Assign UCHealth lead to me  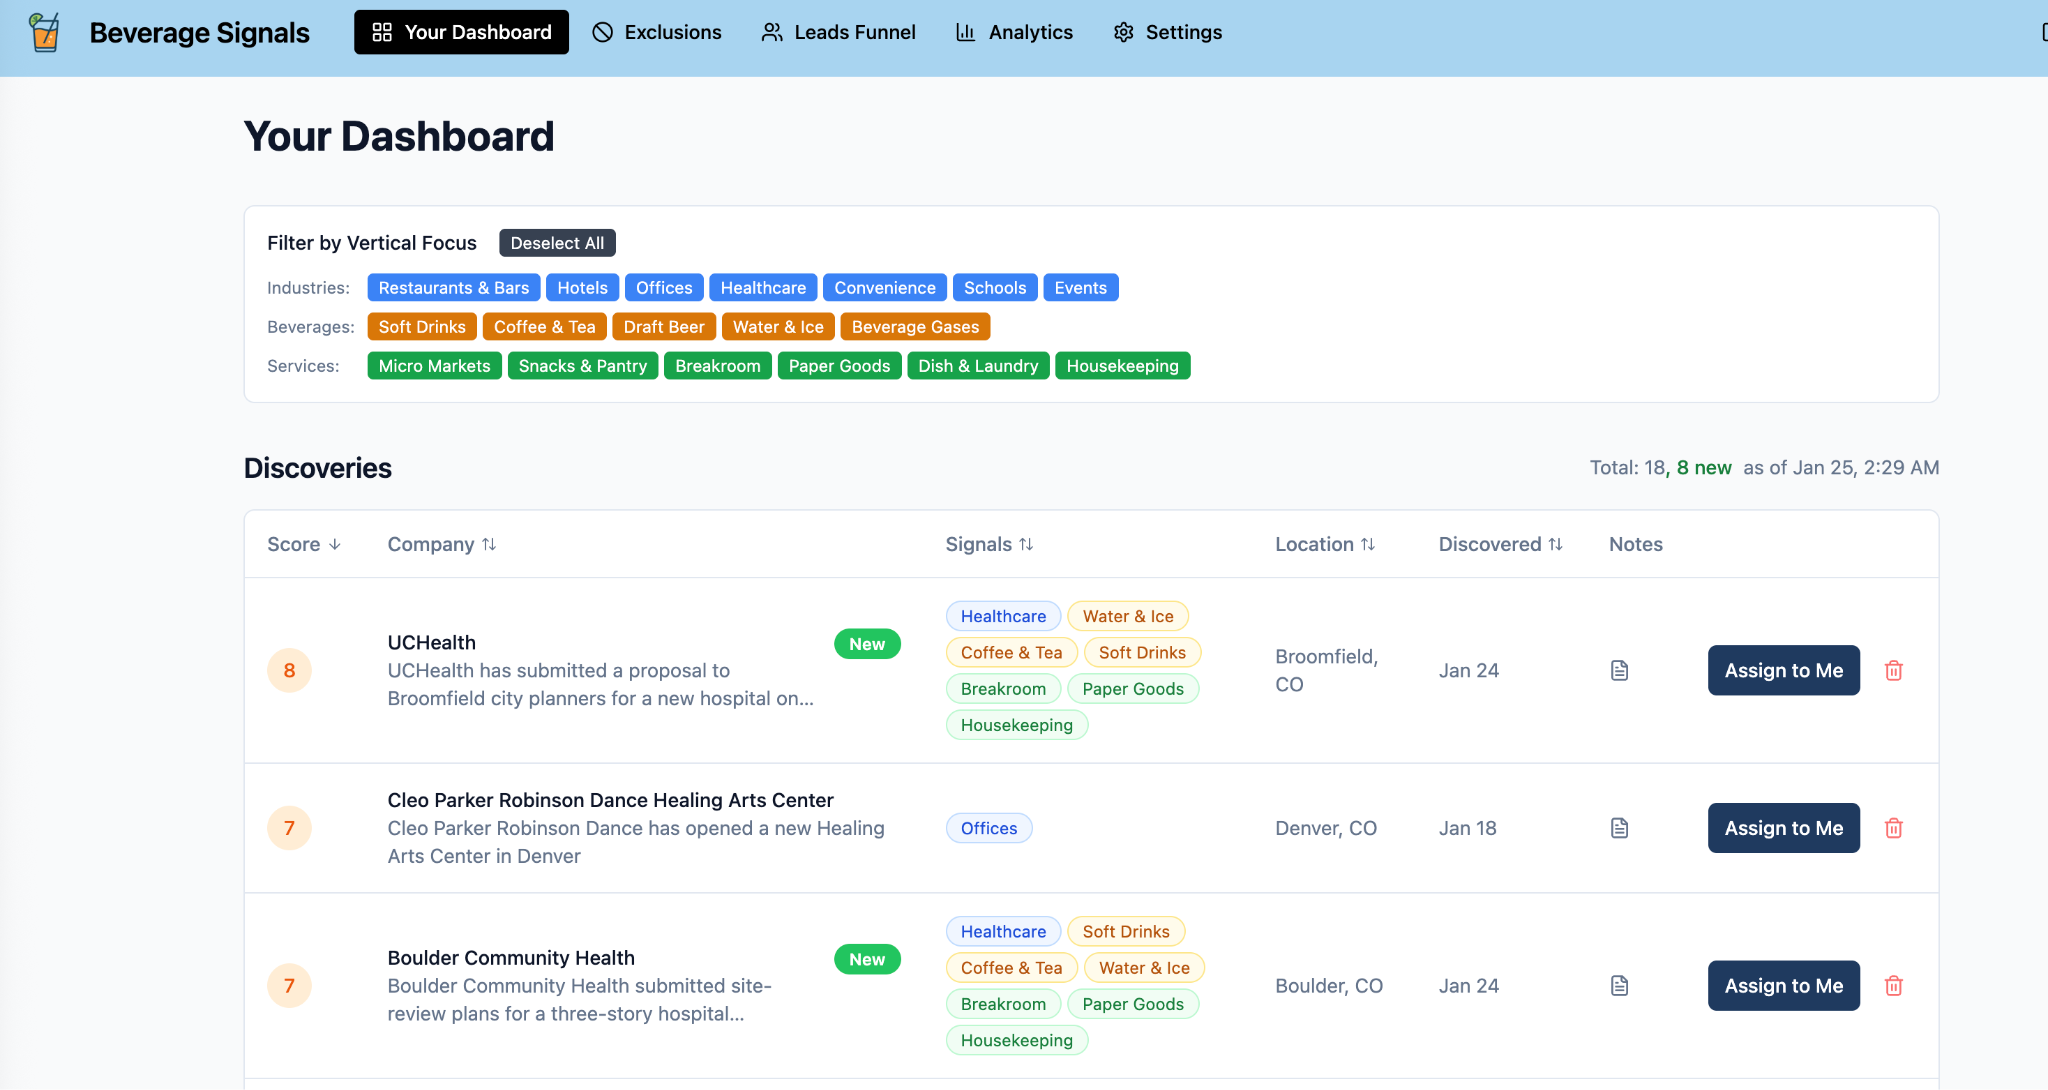1783,670
